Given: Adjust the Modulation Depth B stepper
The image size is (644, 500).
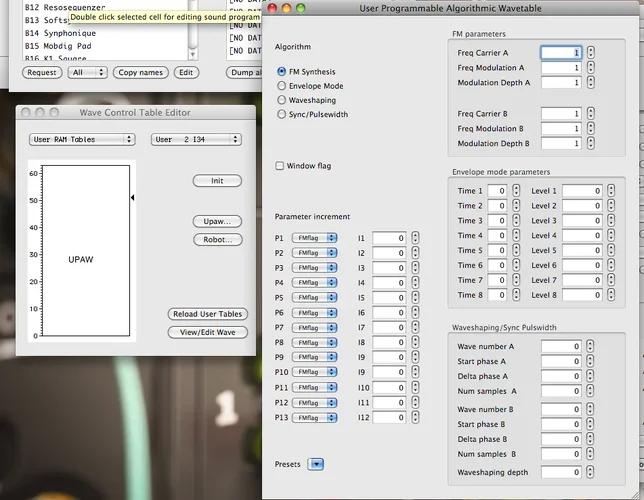Looking at the screenshot, I should pyautogui.click(x=591, y=144).
